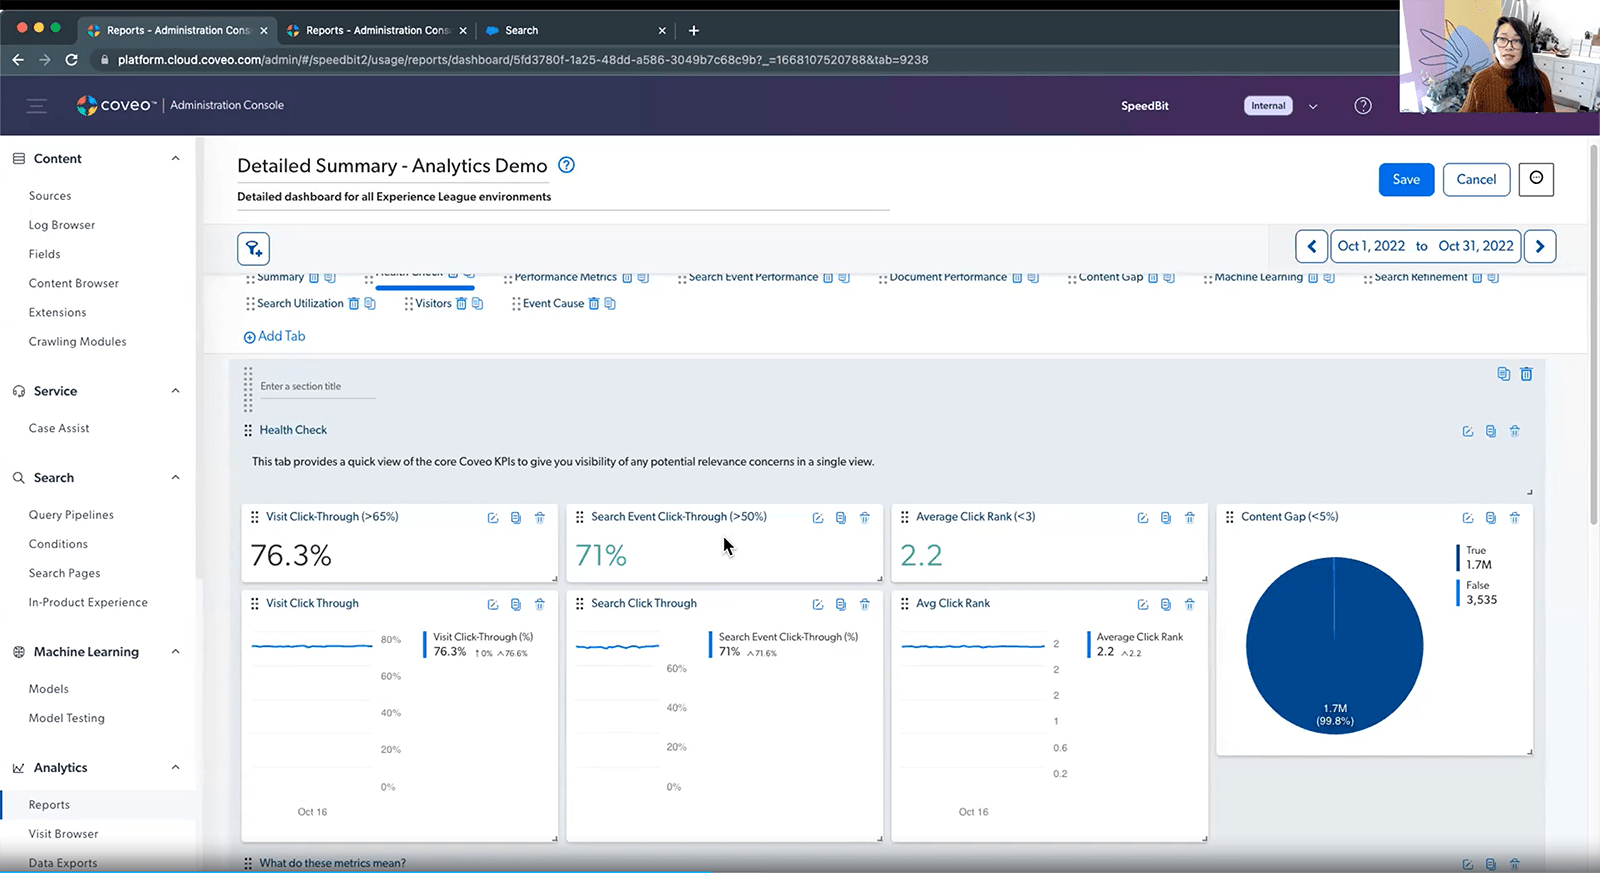Collapse the Search sidebar section
This screenshot has width=1600, height=873.
(176, 478)
